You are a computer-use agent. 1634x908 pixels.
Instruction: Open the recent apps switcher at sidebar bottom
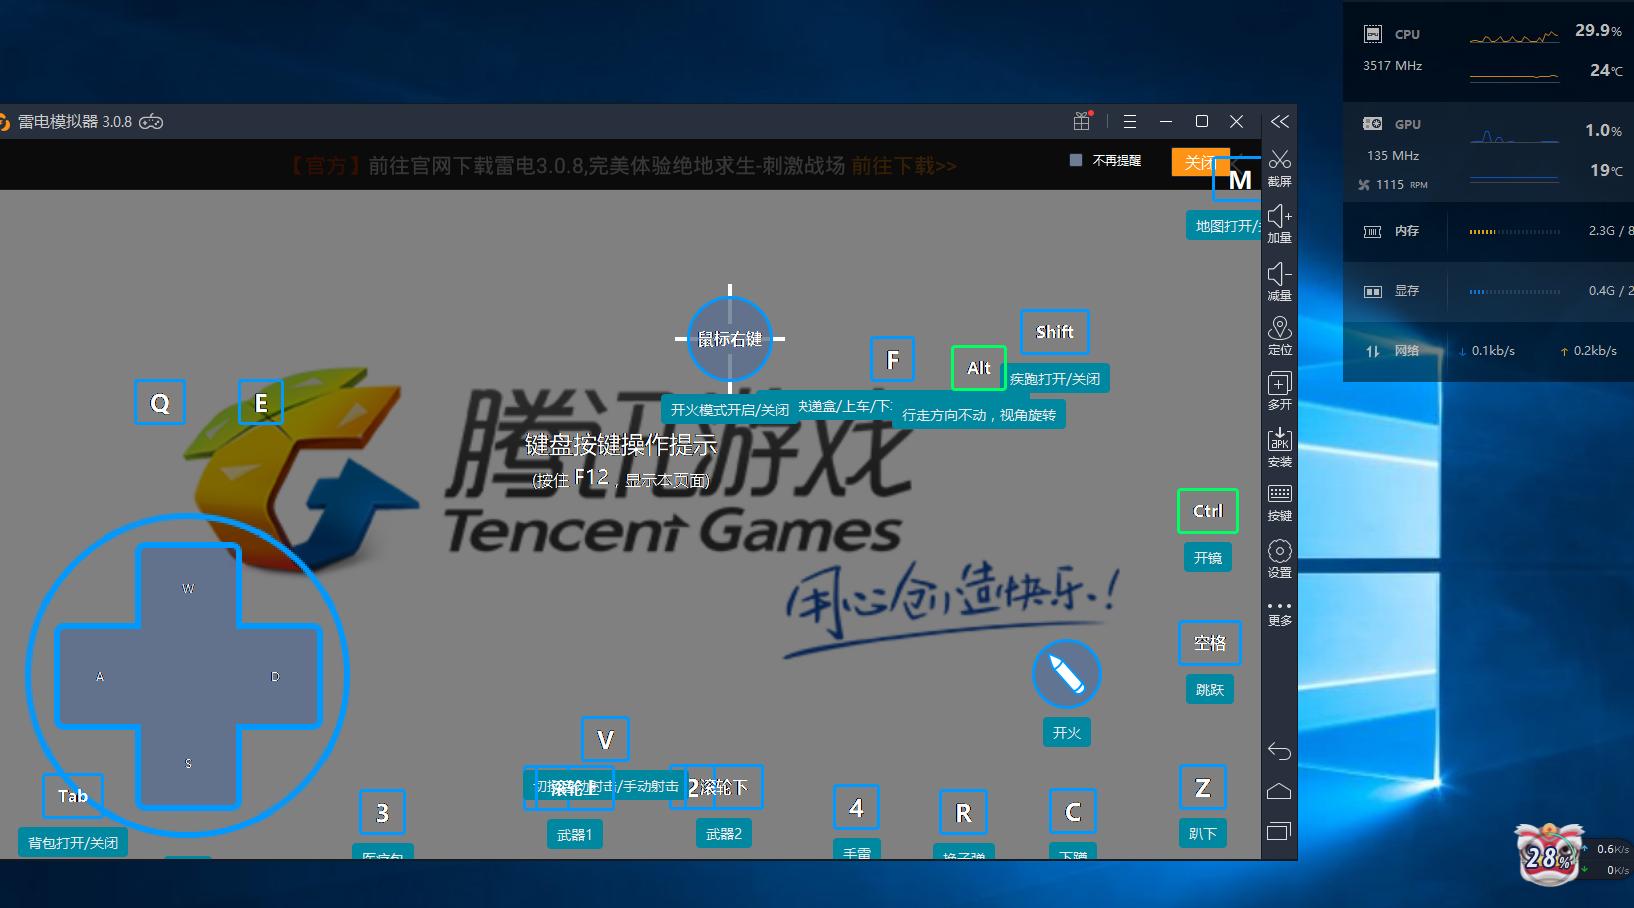[x=1280, y=829]
